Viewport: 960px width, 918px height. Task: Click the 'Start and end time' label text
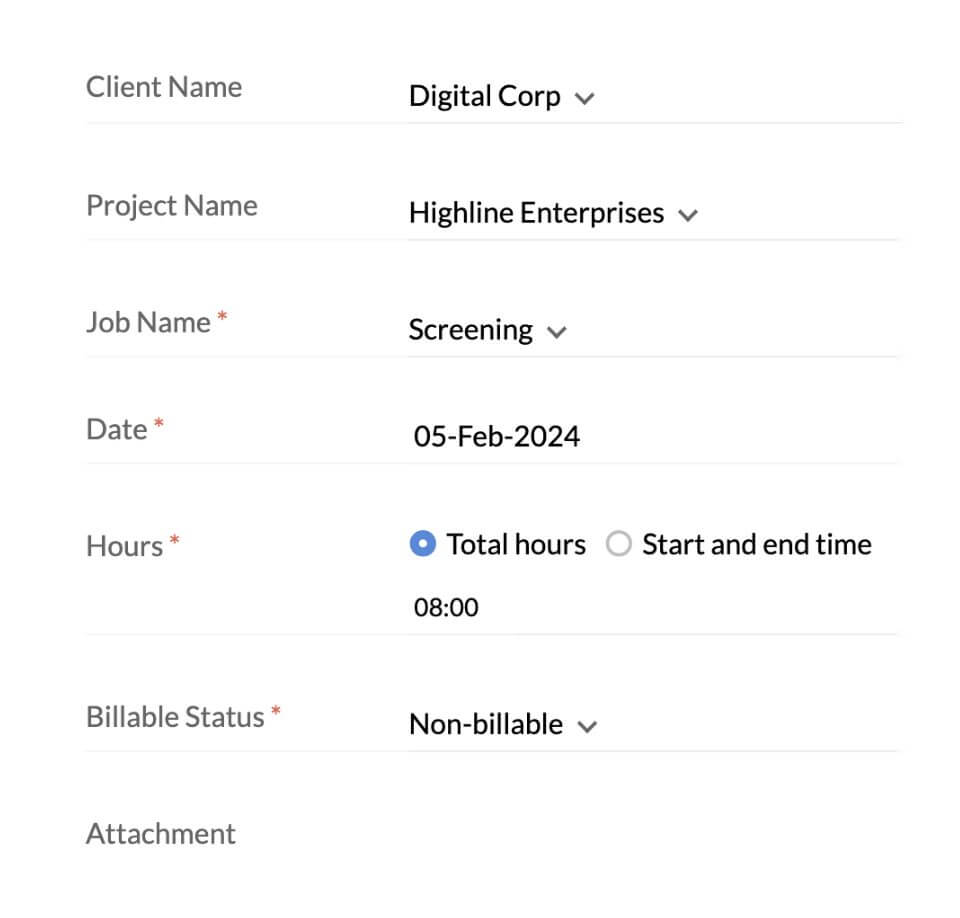click(x=756, y=545)
